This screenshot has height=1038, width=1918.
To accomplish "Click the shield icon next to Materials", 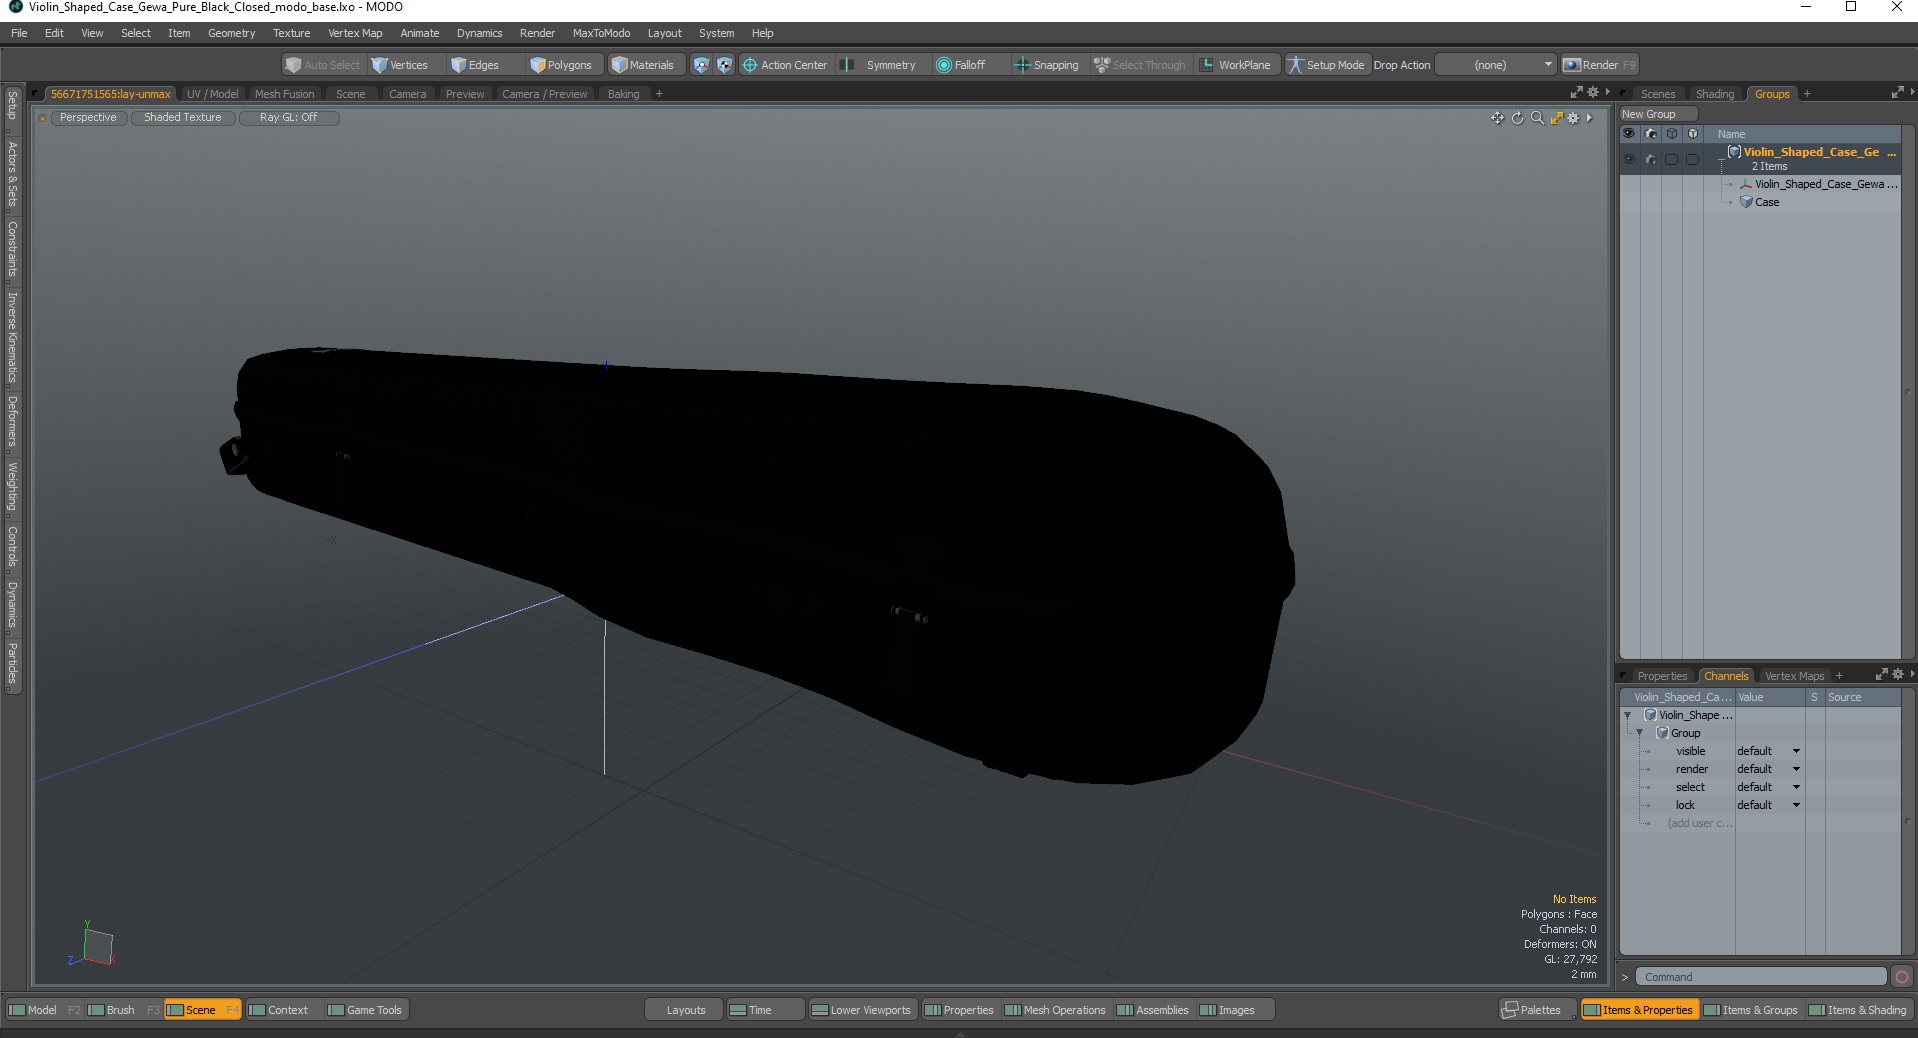I will pos(701,65).
